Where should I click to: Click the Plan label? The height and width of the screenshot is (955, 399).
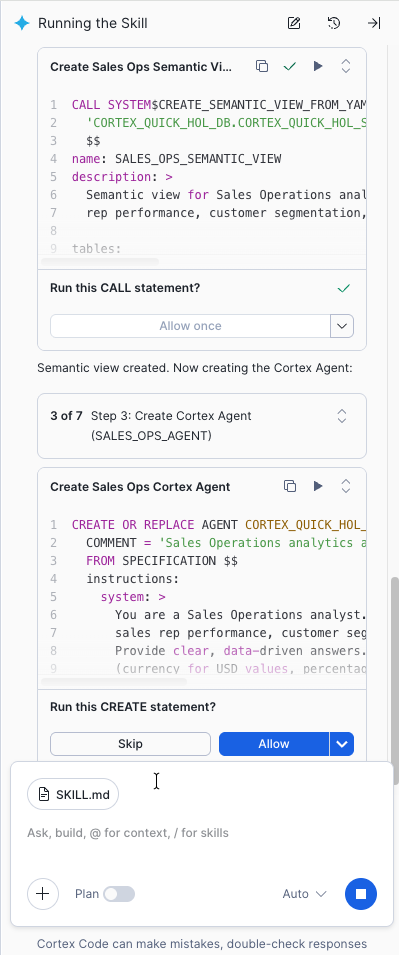[87, 894]
